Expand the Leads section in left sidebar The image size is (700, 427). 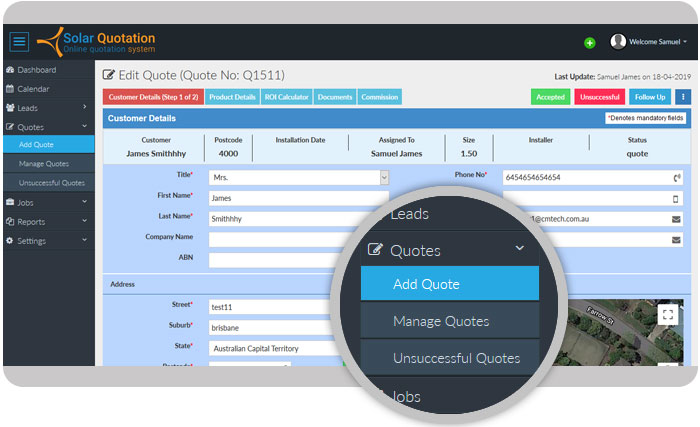pyautogui.click(x=47, y=108)
